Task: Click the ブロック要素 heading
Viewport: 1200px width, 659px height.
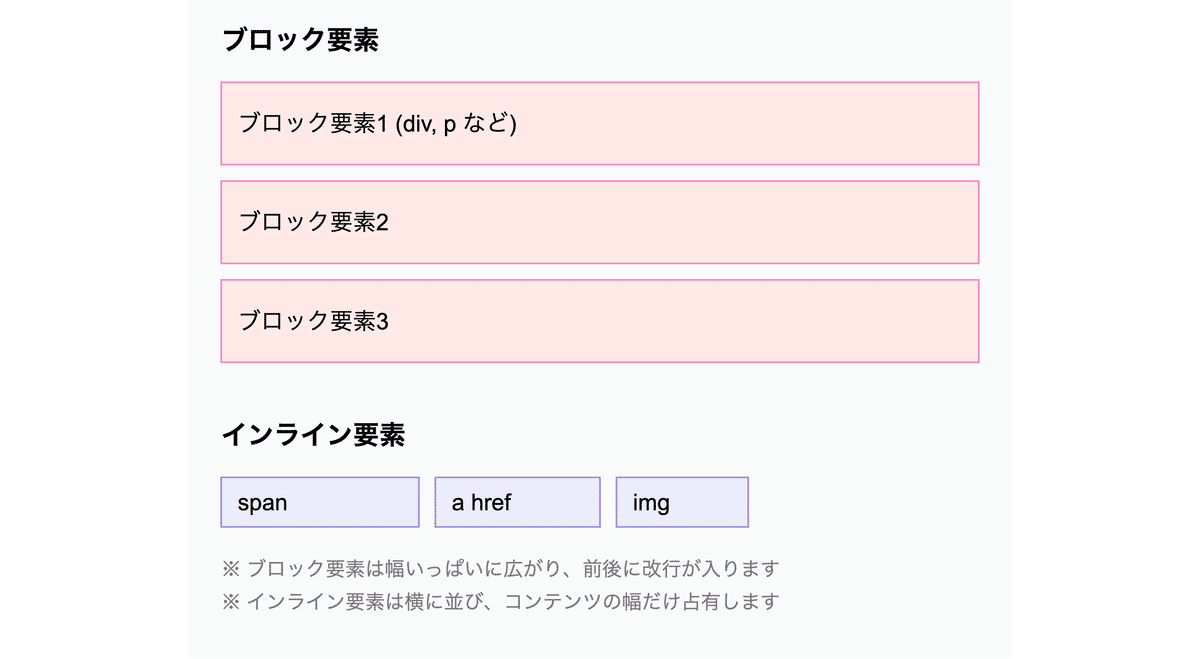Action: [300, 40]
